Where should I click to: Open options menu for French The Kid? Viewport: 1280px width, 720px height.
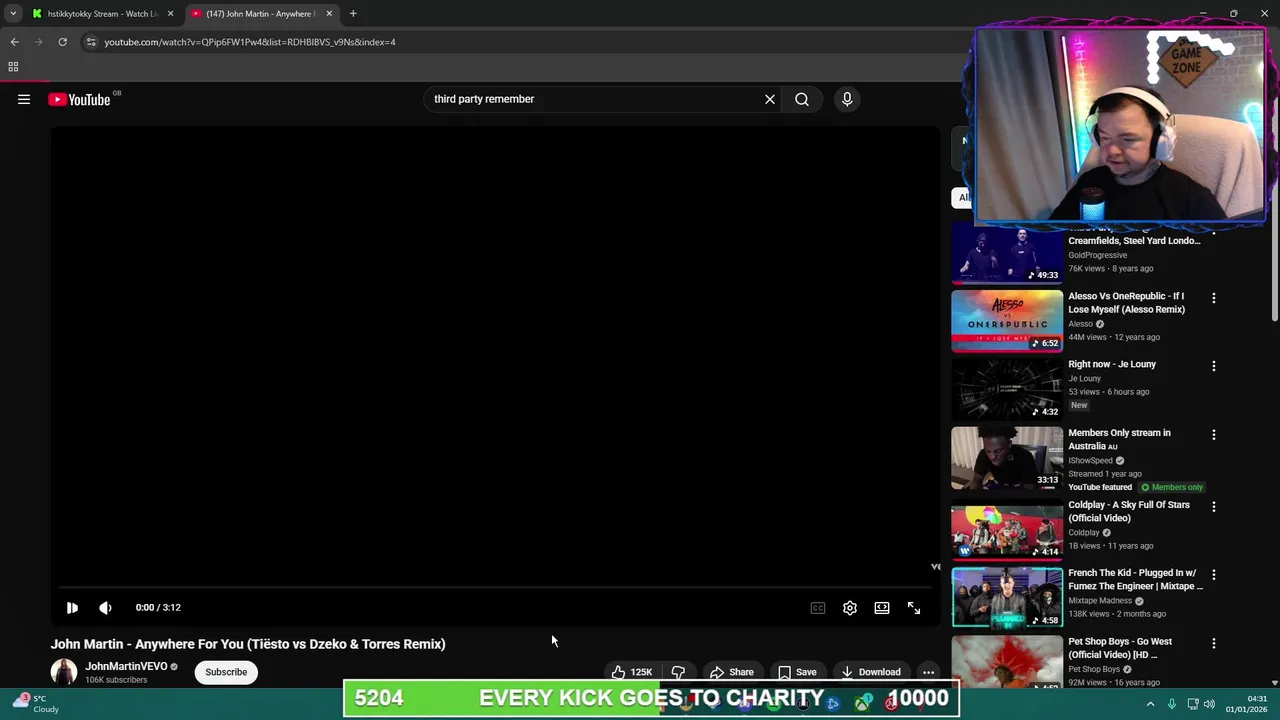pyautogui.click(x=1214, y=575)
